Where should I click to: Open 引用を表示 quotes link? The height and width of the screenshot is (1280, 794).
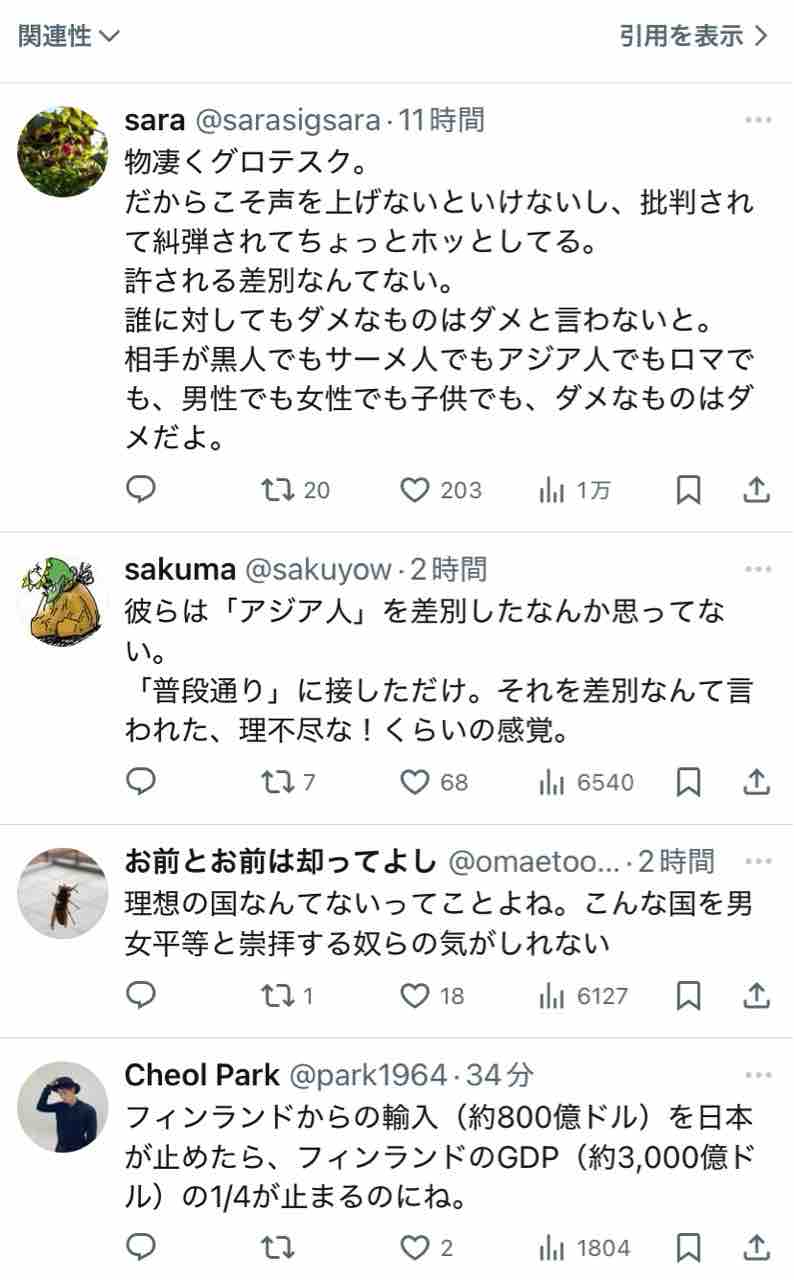tap(694, 37)
